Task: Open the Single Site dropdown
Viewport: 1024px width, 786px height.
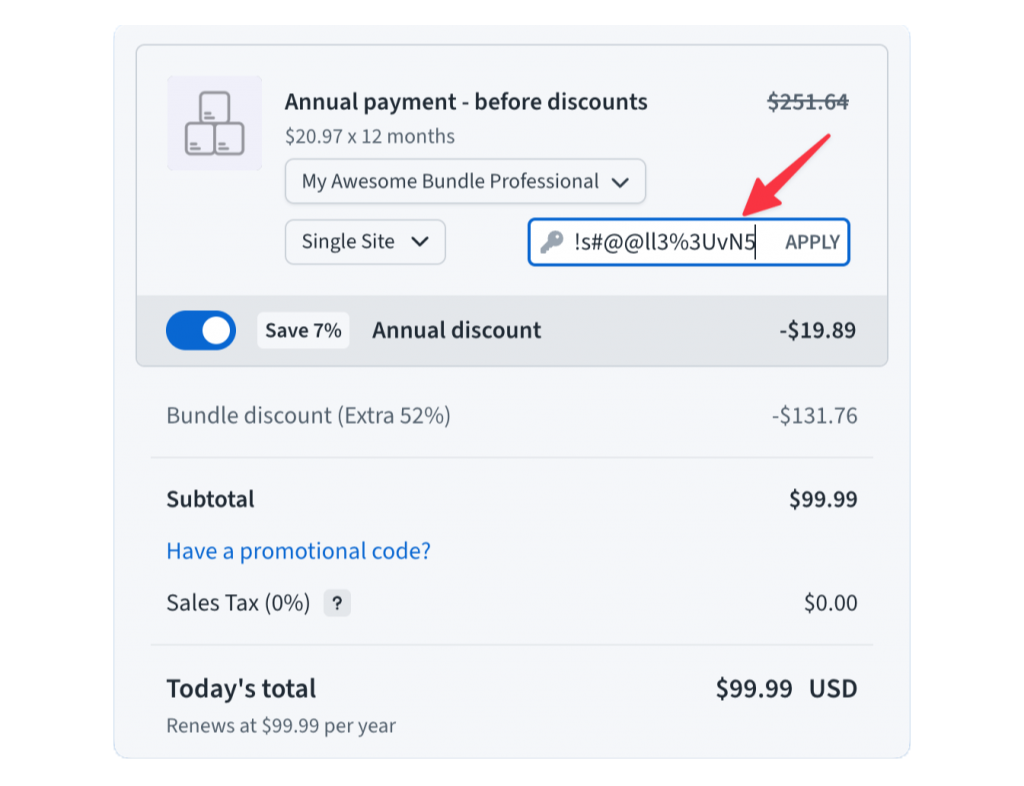Action: click(365, 241)
